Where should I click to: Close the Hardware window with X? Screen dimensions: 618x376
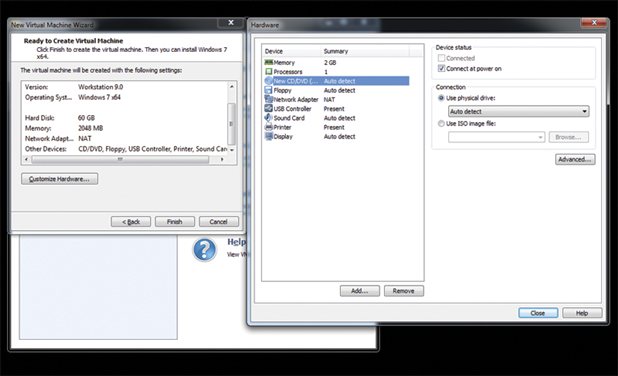(594, 23)
